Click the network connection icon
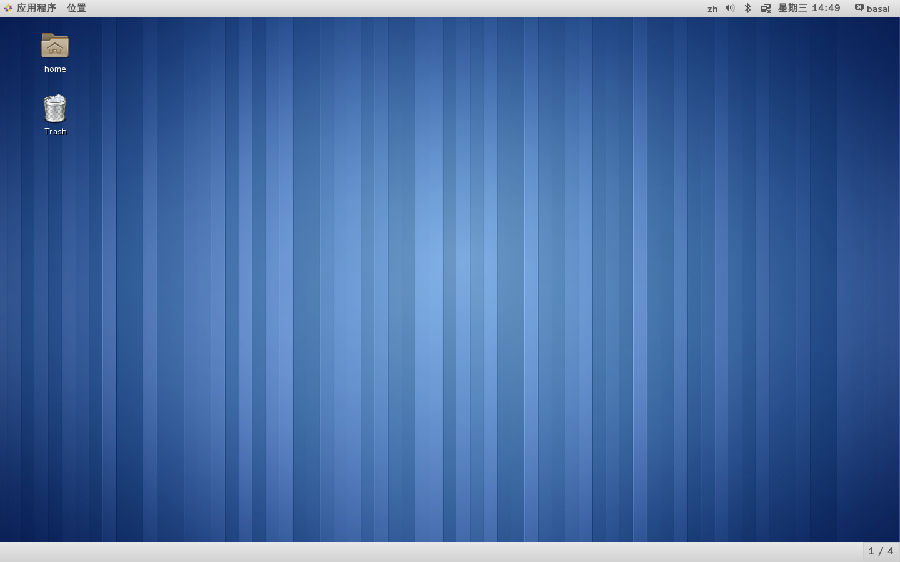 tap(765, 8)
